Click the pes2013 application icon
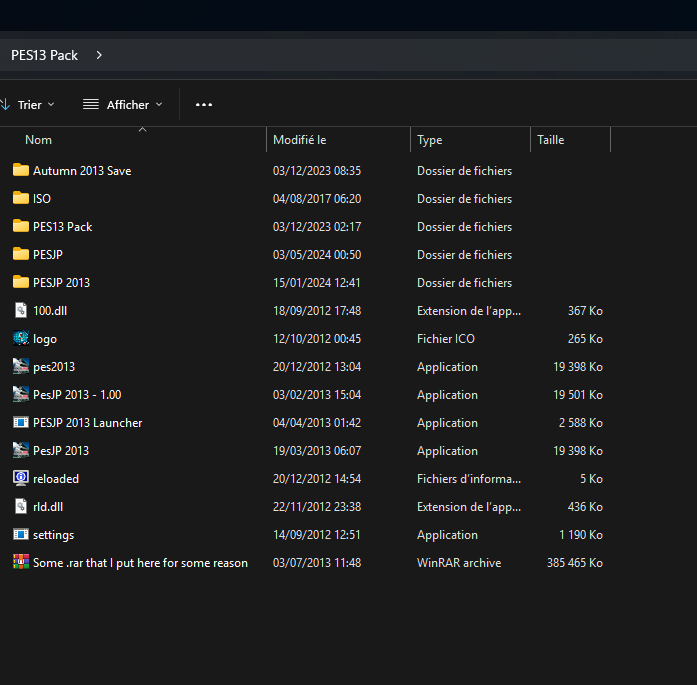 click(x=21, y=366)
